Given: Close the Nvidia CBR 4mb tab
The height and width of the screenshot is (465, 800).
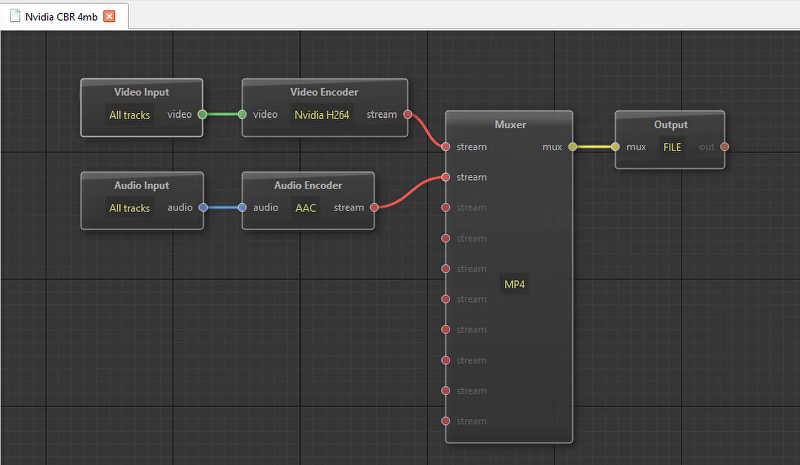Looking at the screenshot, I should click(109, 16).
